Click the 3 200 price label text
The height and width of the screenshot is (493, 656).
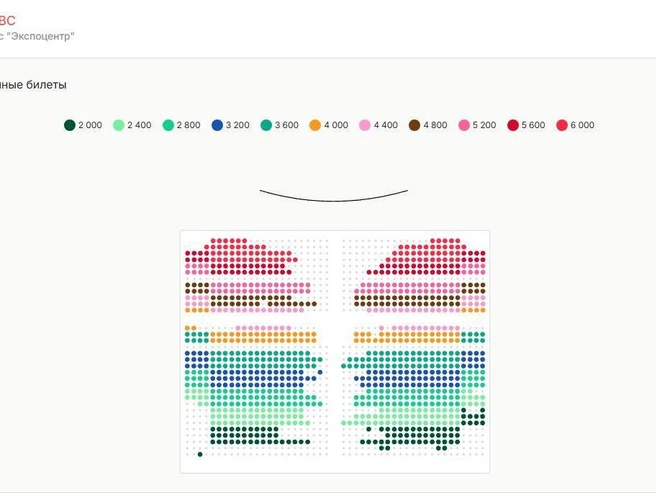click(238, 125)
